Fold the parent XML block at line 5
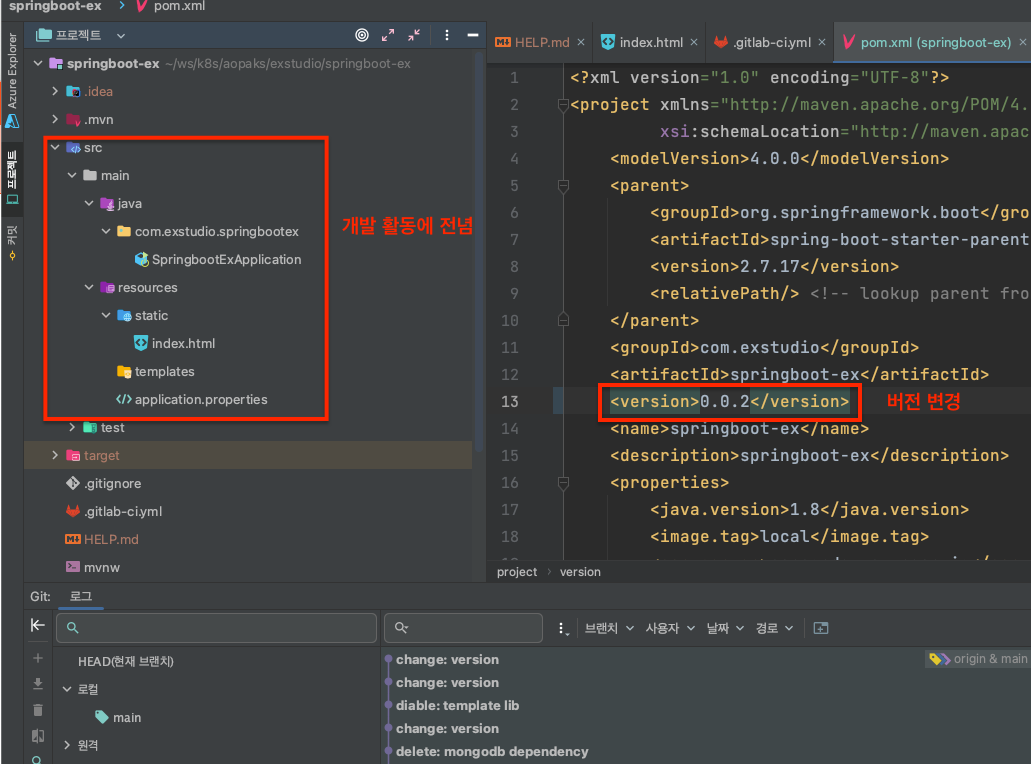This screenshot has width=1031, height=764. click(563, 187)
